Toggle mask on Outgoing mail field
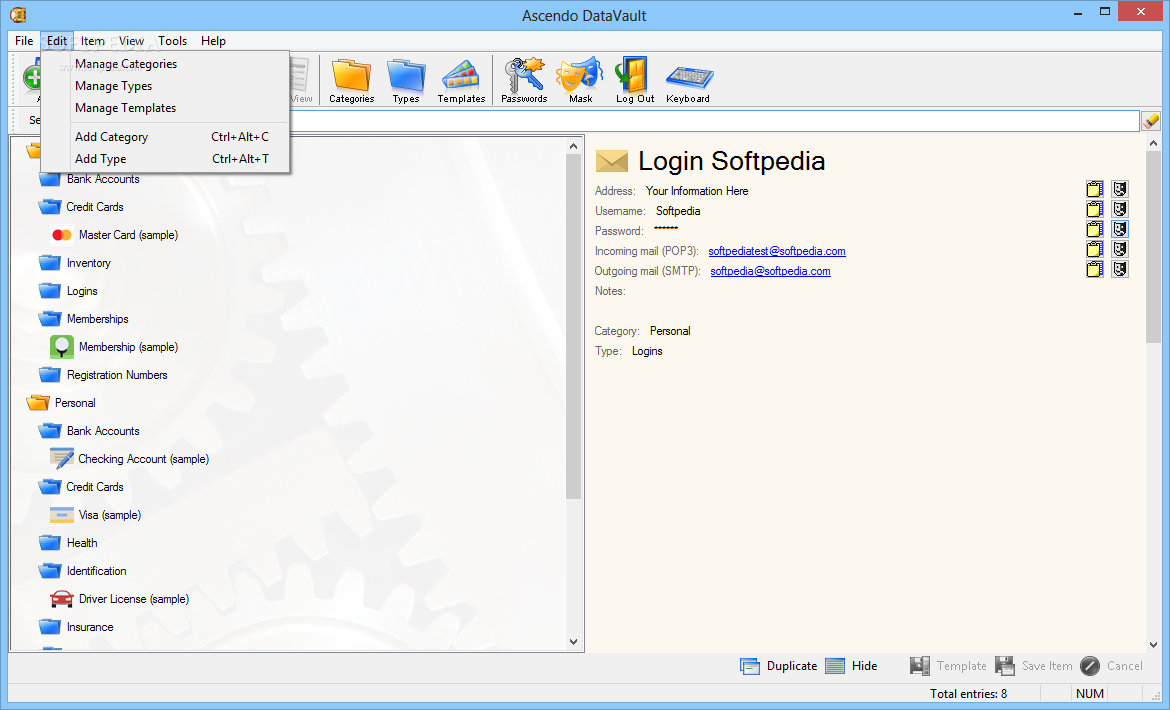 (1119, 269)
